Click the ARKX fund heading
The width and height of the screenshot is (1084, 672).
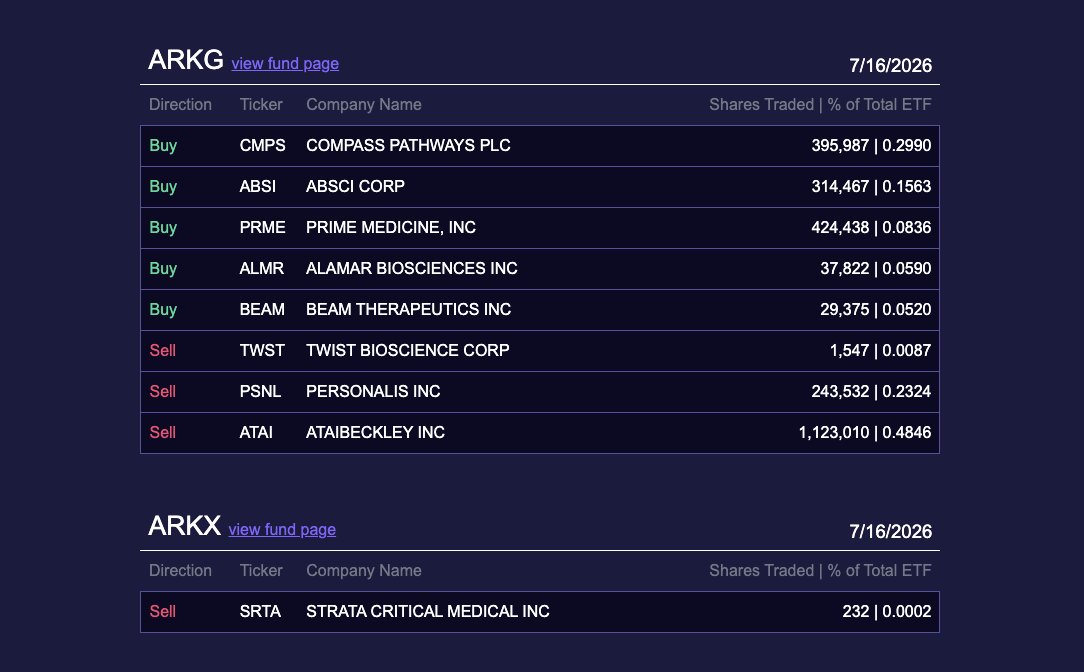(x=184, y=526)
